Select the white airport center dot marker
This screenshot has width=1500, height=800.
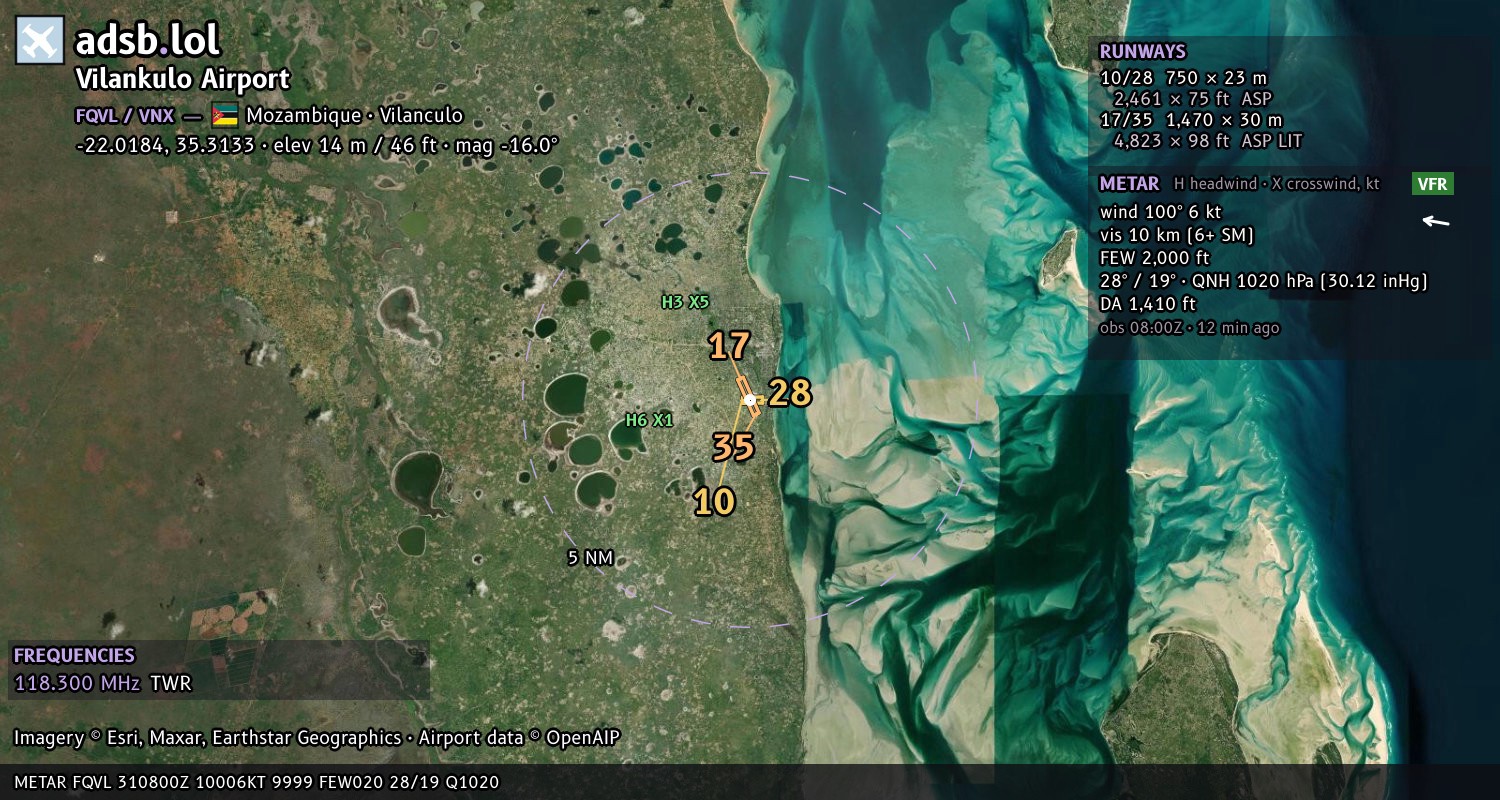[750, 400]
